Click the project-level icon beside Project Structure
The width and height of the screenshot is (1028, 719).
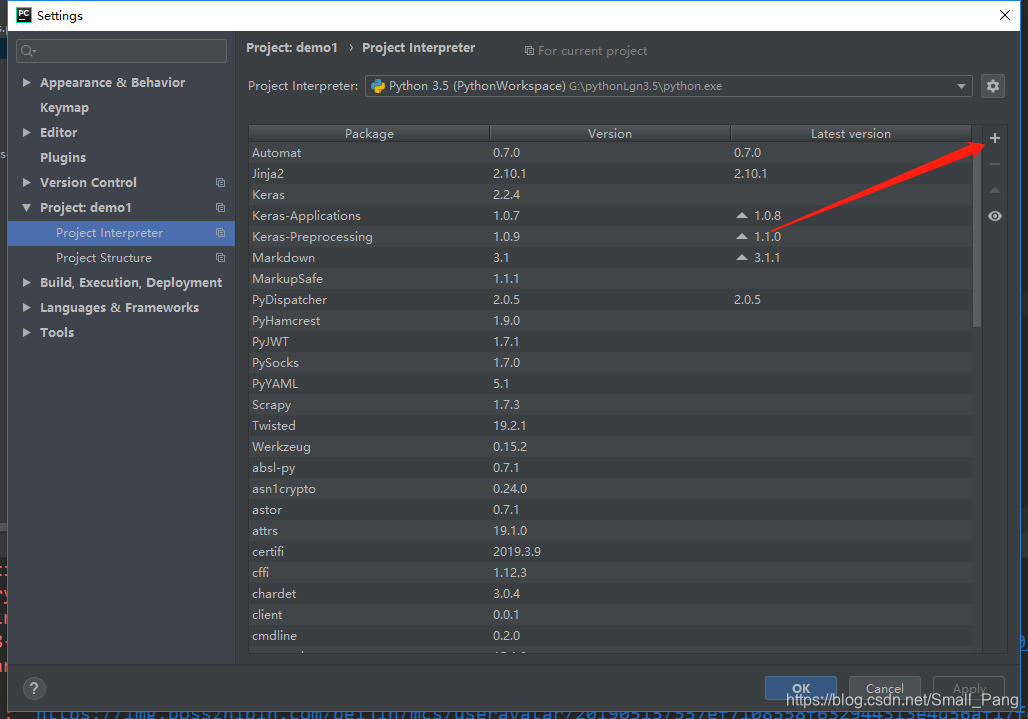tap(220, 258)
